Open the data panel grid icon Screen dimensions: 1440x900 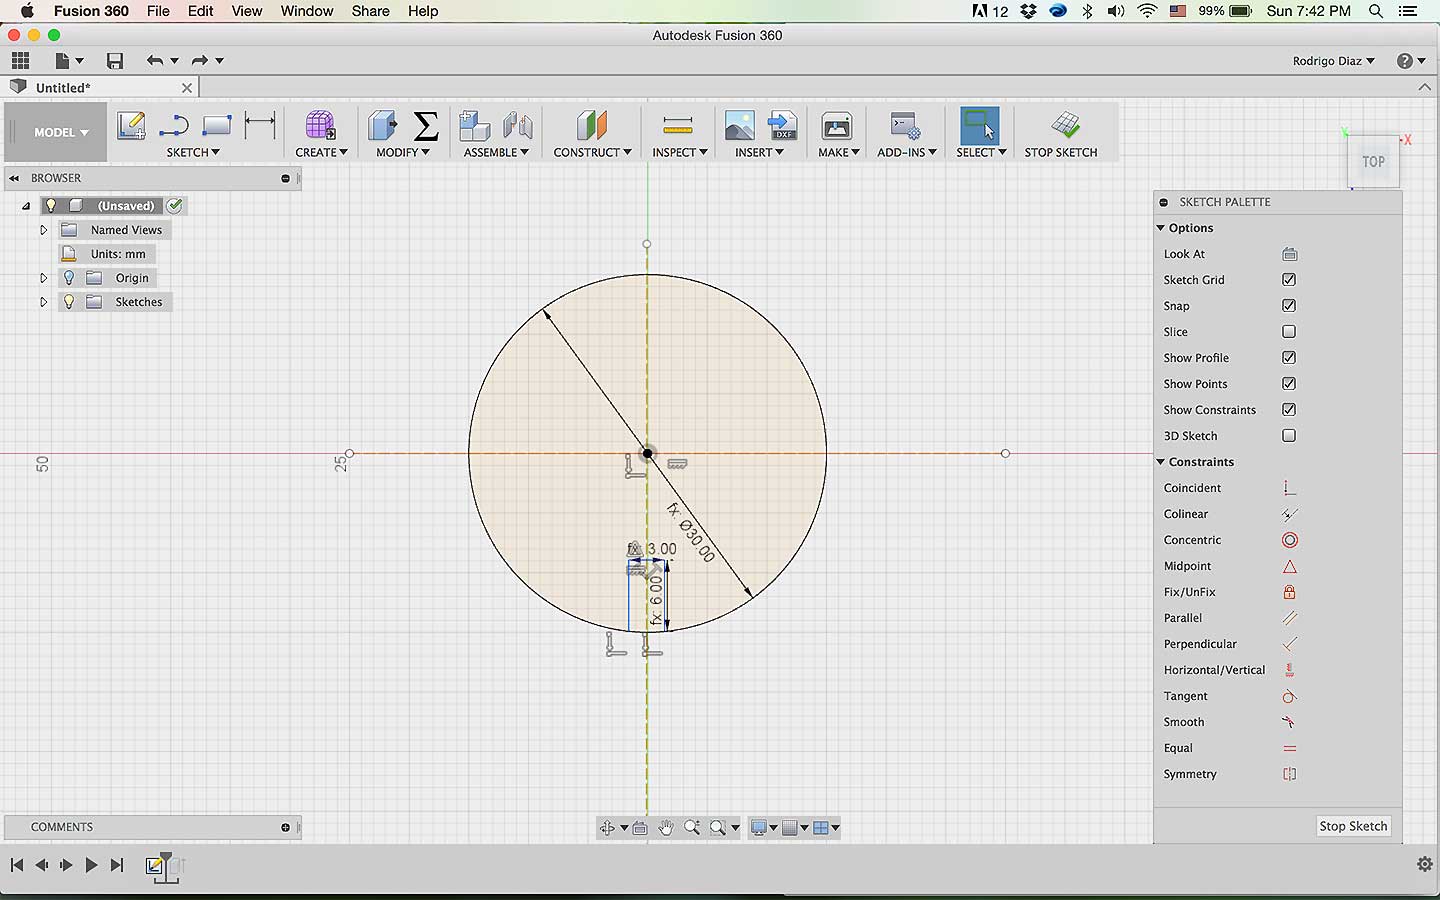pyautogui.click(x=20, y=61)
